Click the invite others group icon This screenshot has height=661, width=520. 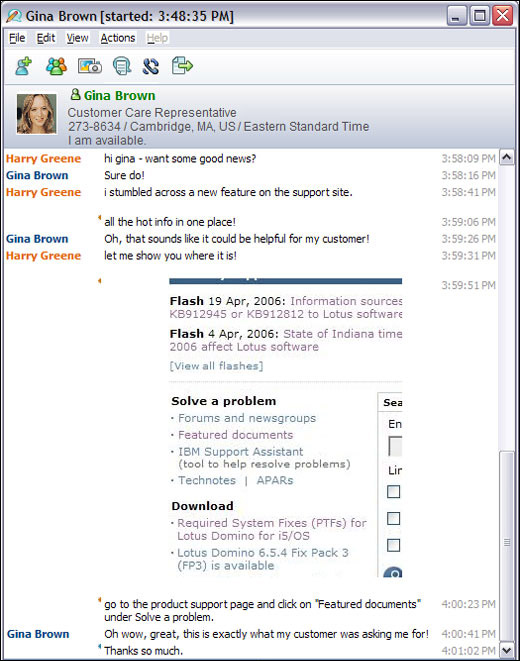(56, 66)
